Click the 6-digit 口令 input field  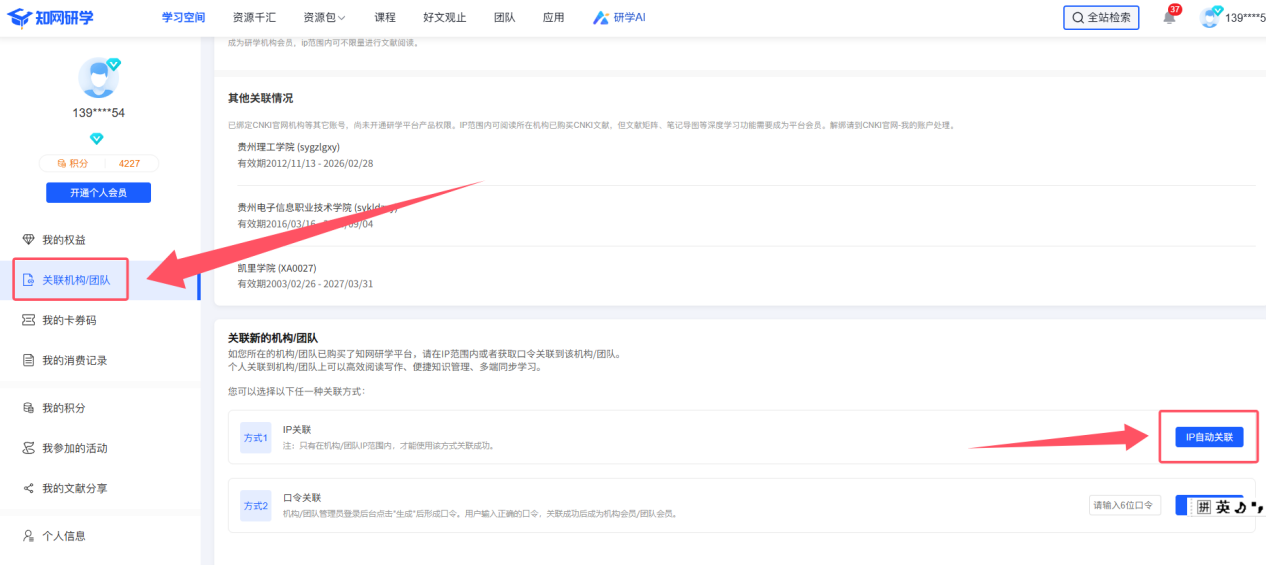[1124, 506]
